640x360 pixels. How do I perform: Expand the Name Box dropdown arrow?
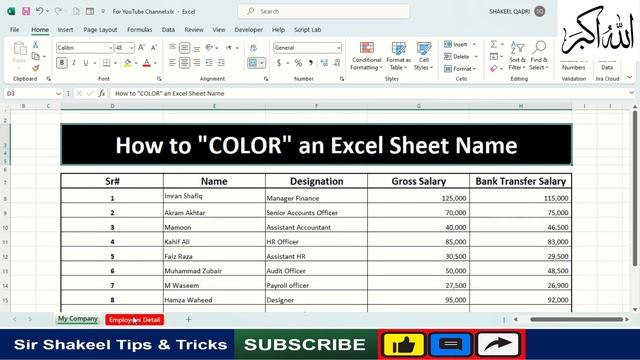pyautogui.click(x=58, y=93)
